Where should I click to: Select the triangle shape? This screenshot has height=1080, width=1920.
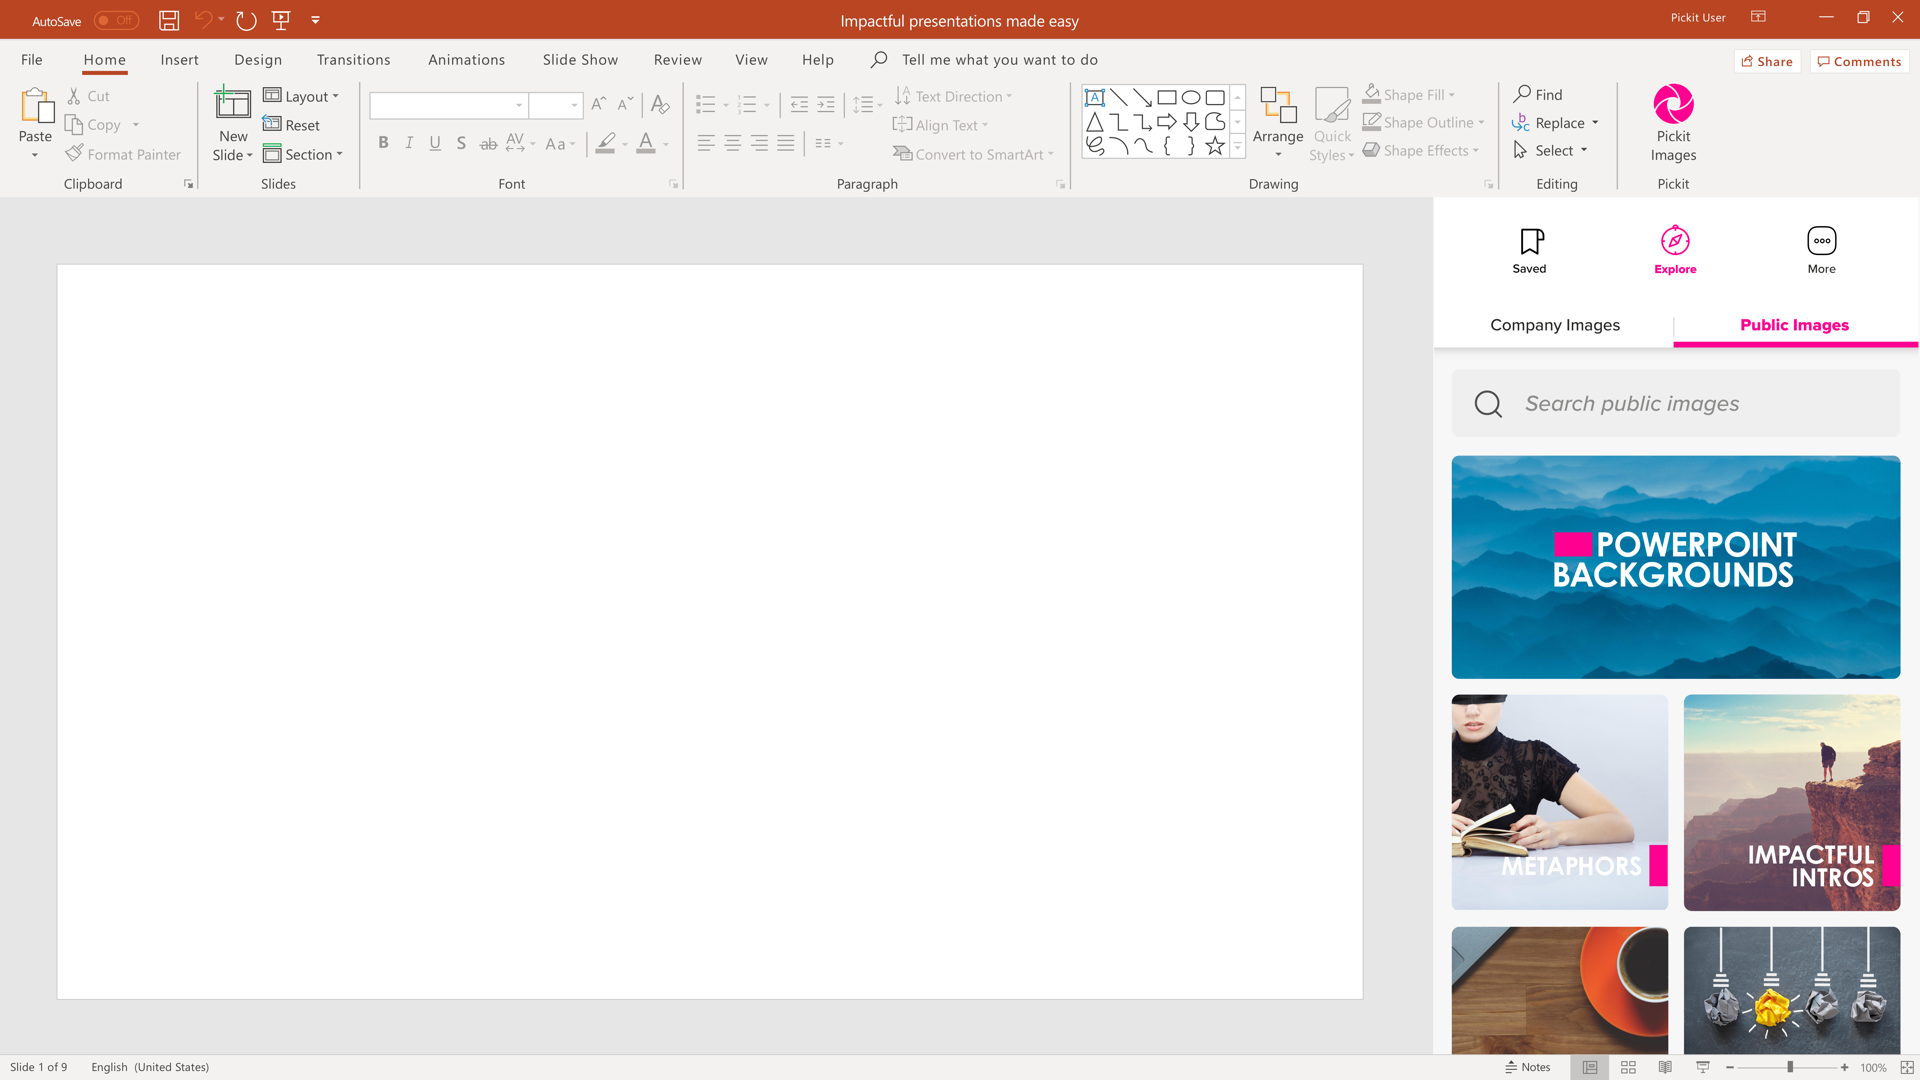(x=1095, y=122)
